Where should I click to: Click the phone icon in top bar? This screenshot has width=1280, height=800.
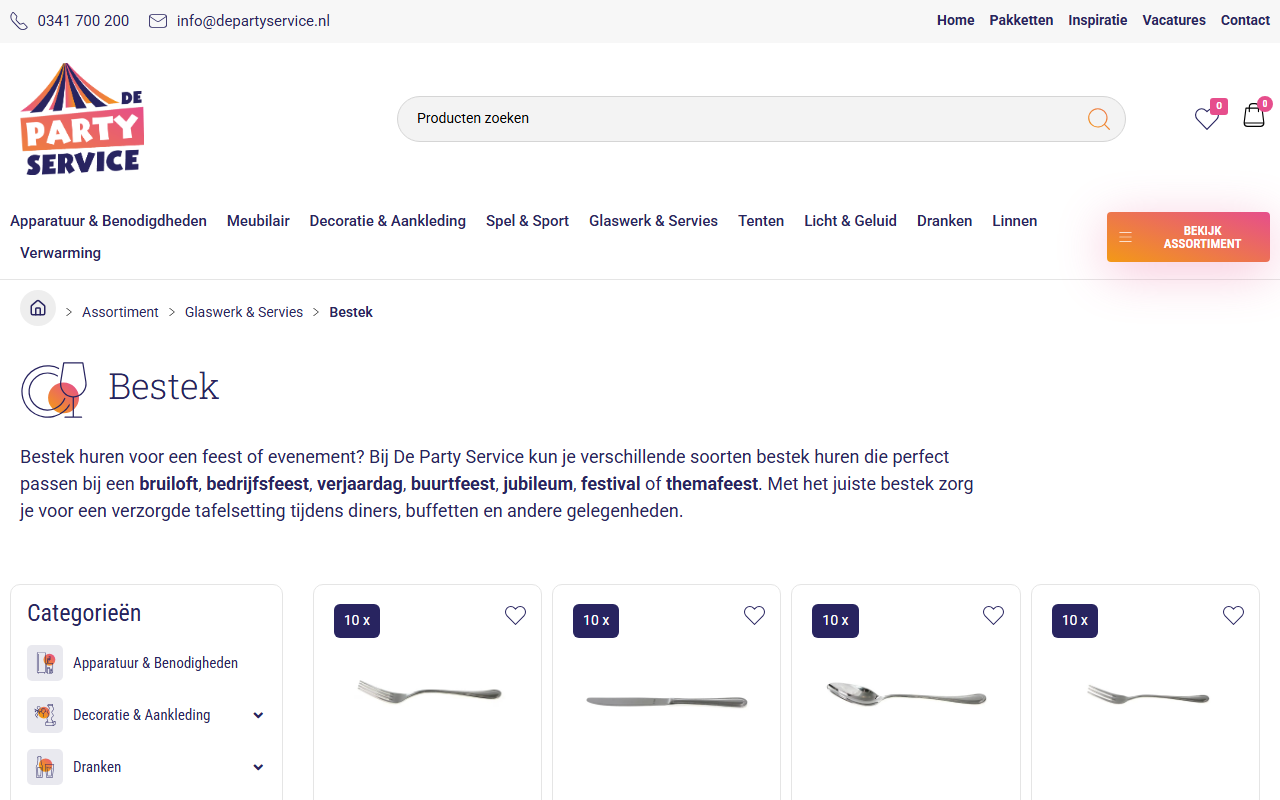pos(19,21)
